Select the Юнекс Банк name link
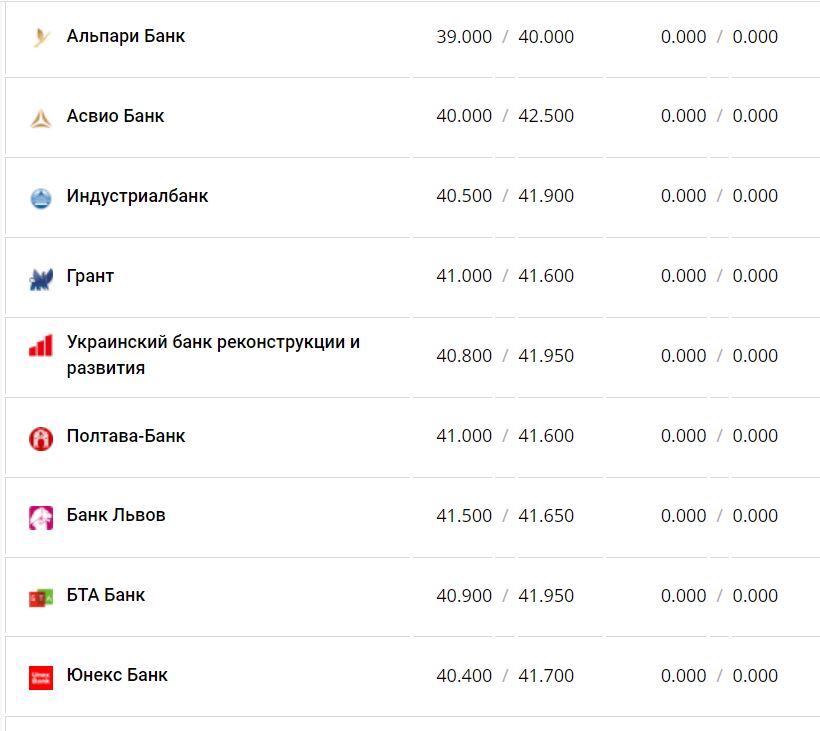Image resolution: width=820 pixels, height=731 pixels. (x=117, y=675)
